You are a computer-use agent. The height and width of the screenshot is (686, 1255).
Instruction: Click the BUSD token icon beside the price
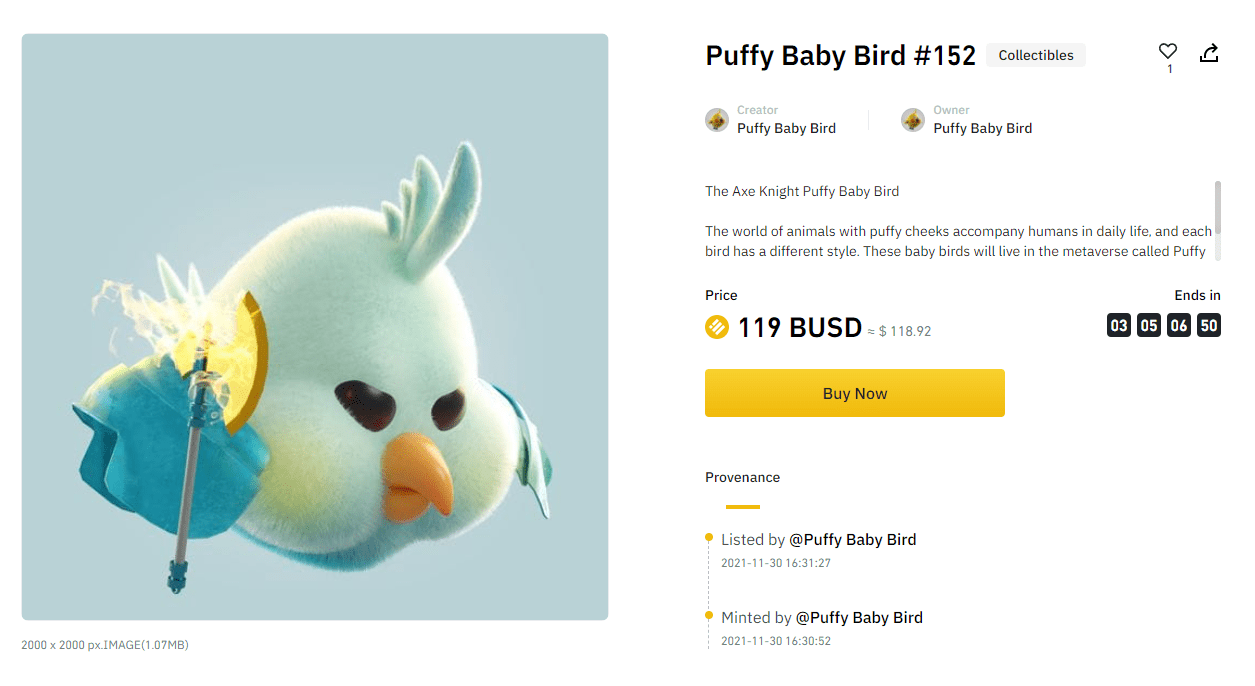(x=716, y=327)
